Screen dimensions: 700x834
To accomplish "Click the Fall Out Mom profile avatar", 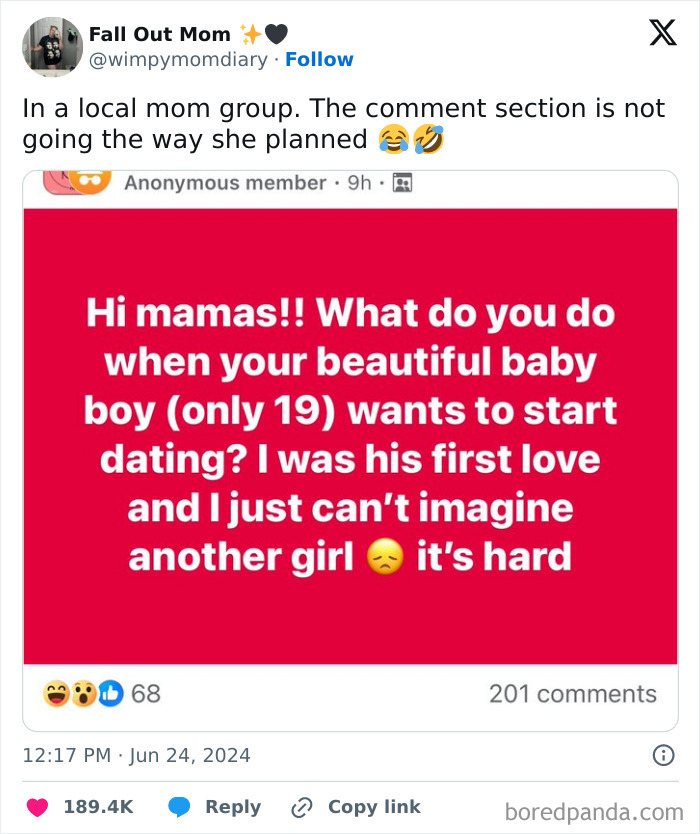I will (x=51, y=46).
